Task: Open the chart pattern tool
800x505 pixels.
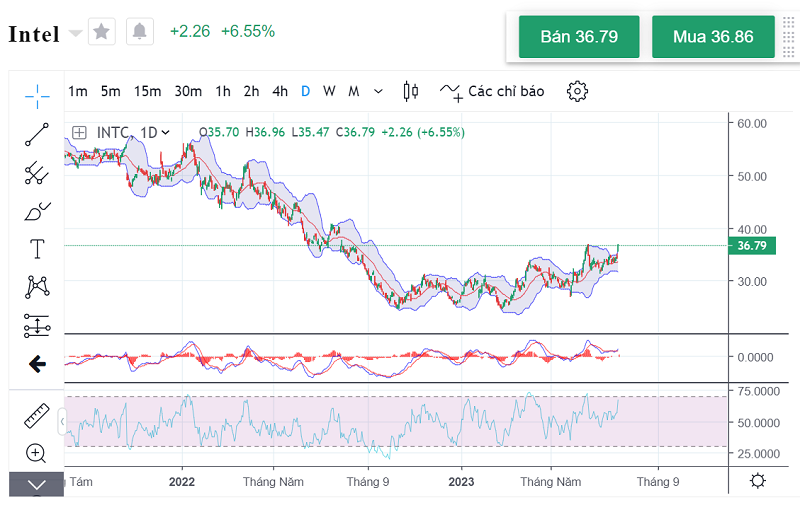Action: pos(37,287)
